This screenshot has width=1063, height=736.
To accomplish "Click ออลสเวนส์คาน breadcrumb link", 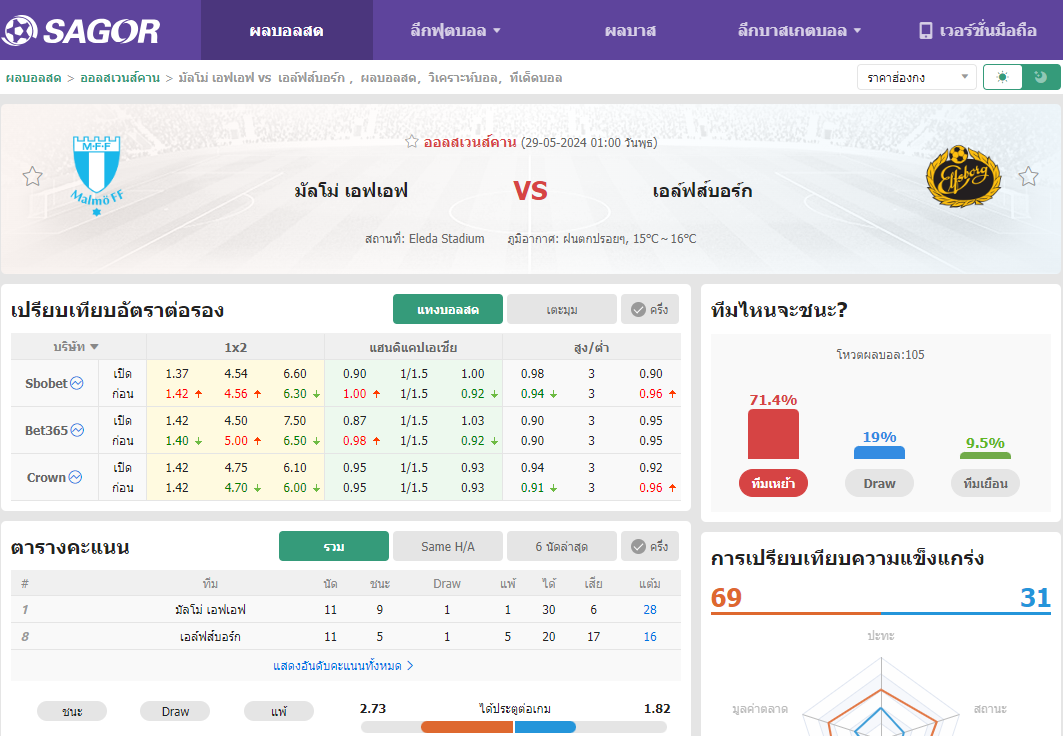I will click(120, 78).
